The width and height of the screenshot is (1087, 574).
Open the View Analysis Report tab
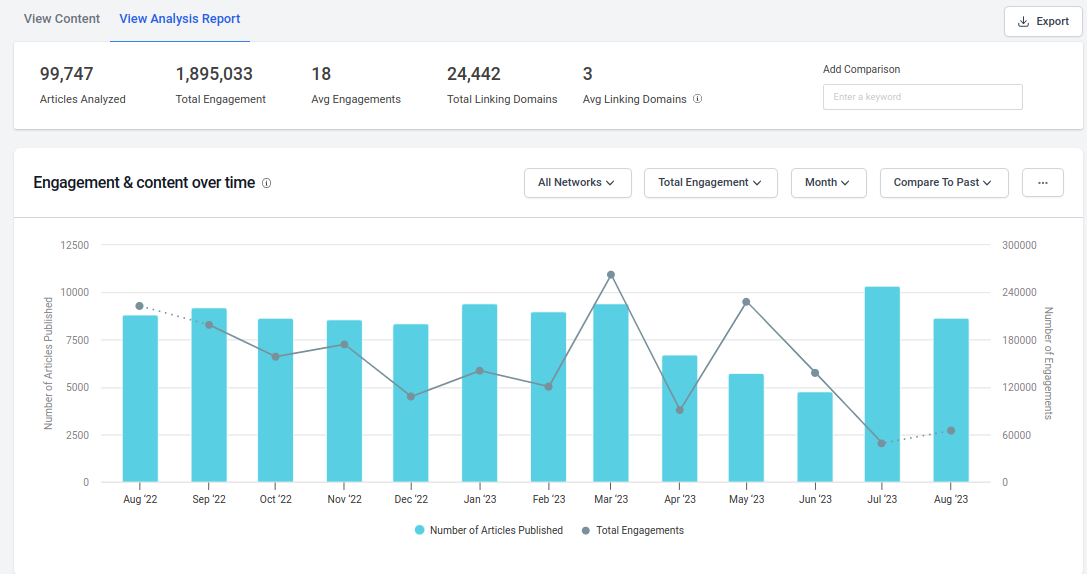tap(180, 19)
